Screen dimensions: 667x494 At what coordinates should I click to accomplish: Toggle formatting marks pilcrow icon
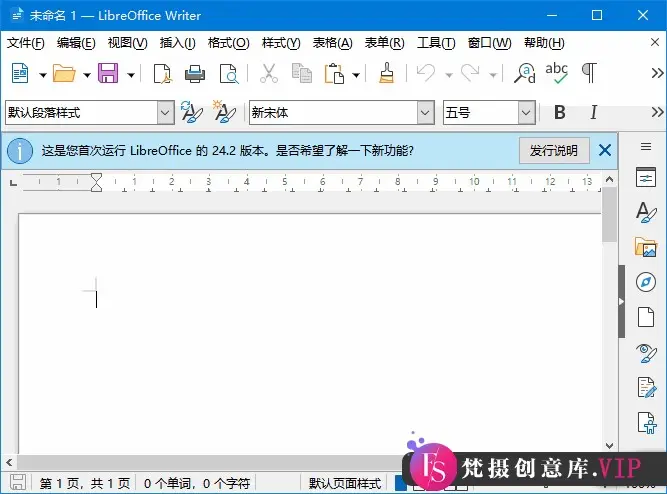click(x=589, y=73)
